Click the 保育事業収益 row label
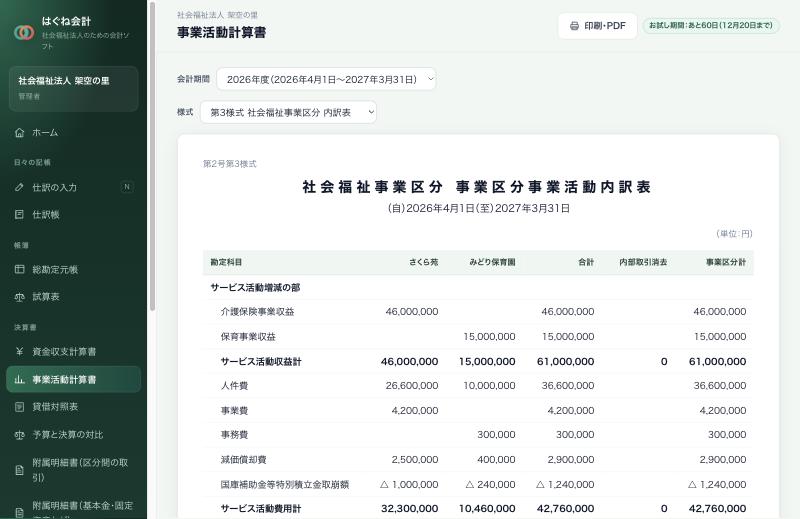The height and width of the screenshot is (519, 800). click(x=248, y=337)
